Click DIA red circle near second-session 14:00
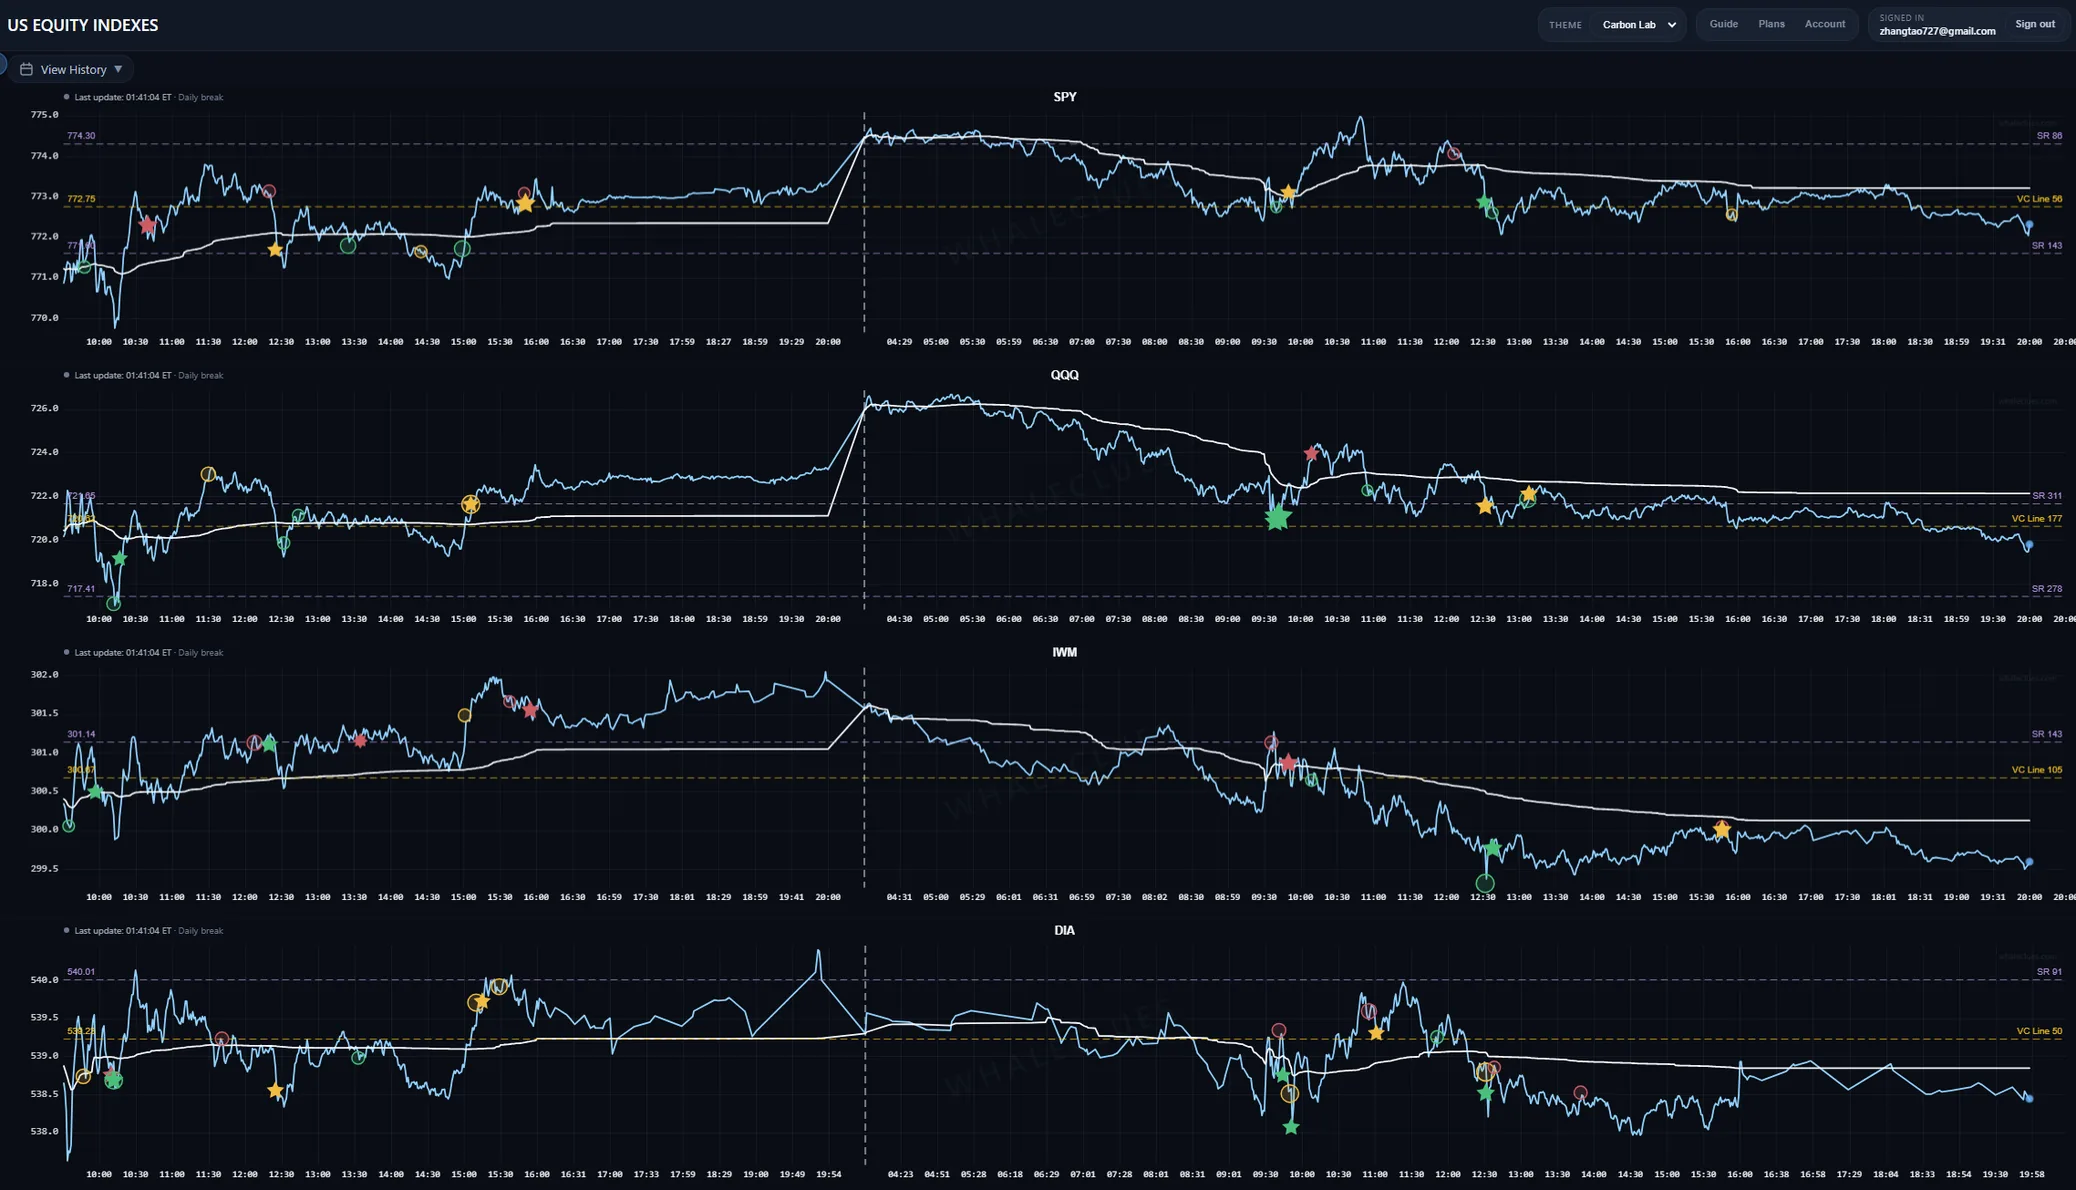 [x=1580, y=1093]
